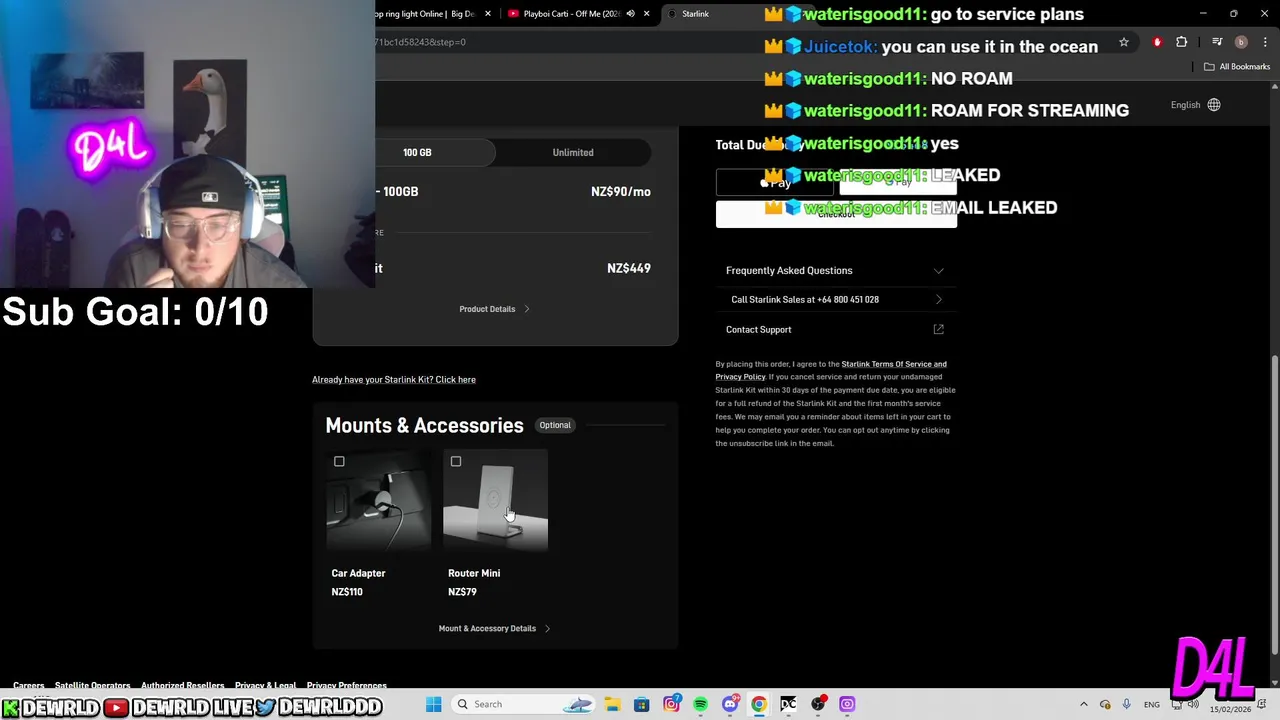Open the Chrome profile avatar
The image size is (1280, 720).
1241,42
